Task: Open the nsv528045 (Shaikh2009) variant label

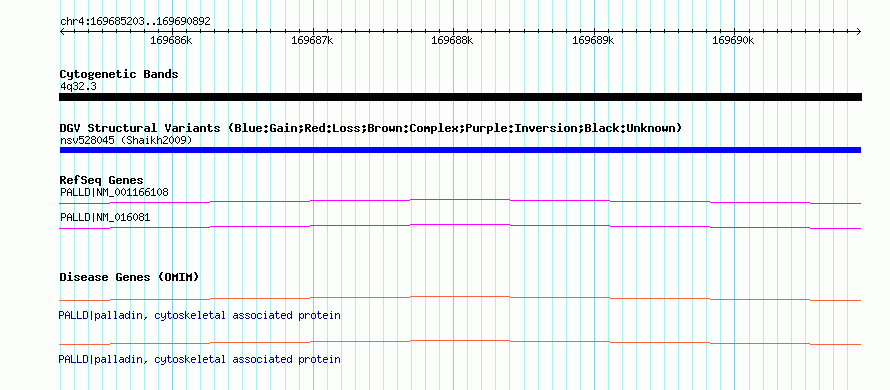Action: 126,140
